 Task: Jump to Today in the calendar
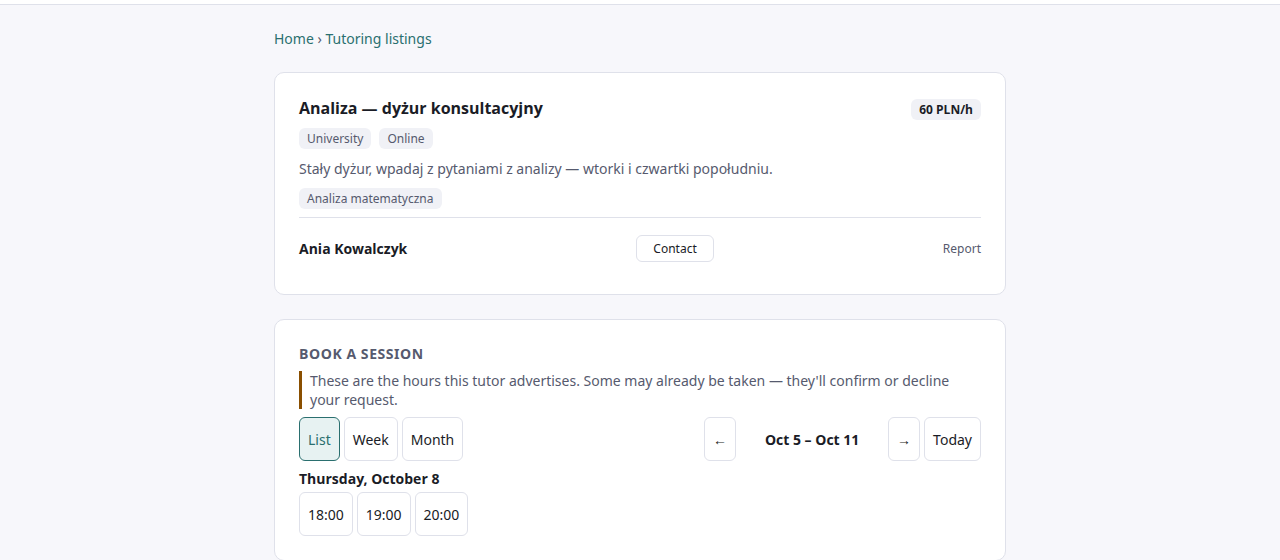(952, 439)
